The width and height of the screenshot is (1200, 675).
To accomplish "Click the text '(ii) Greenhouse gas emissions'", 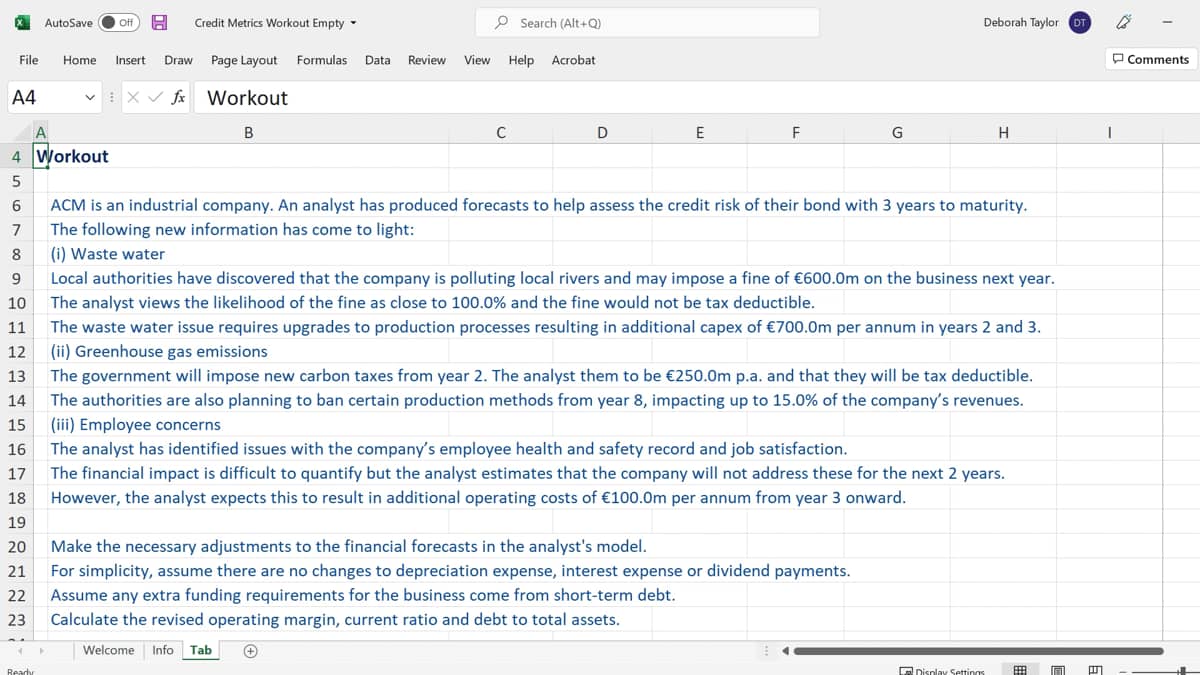I will click(x=159, y=351).
